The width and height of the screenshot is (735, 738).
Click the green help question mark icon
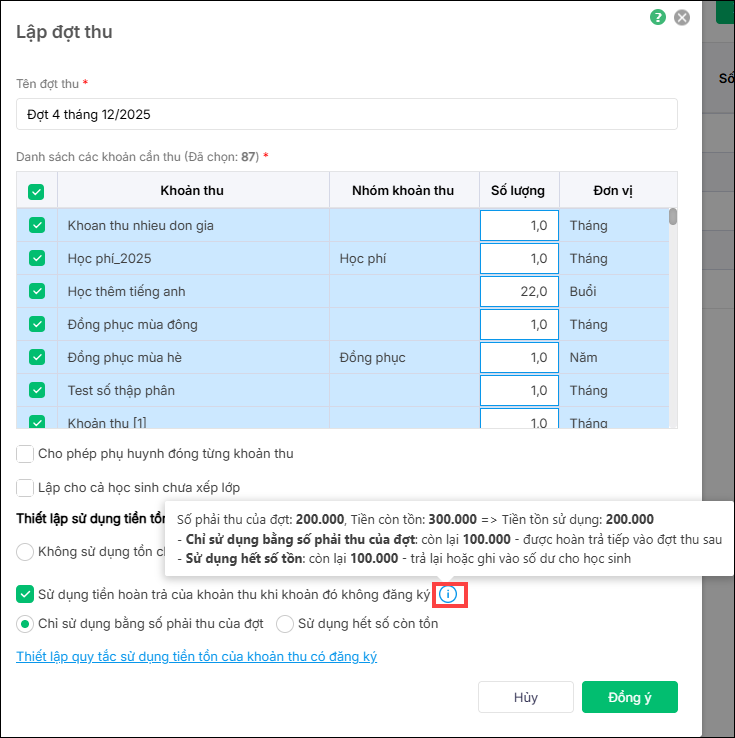click(657, 17)
